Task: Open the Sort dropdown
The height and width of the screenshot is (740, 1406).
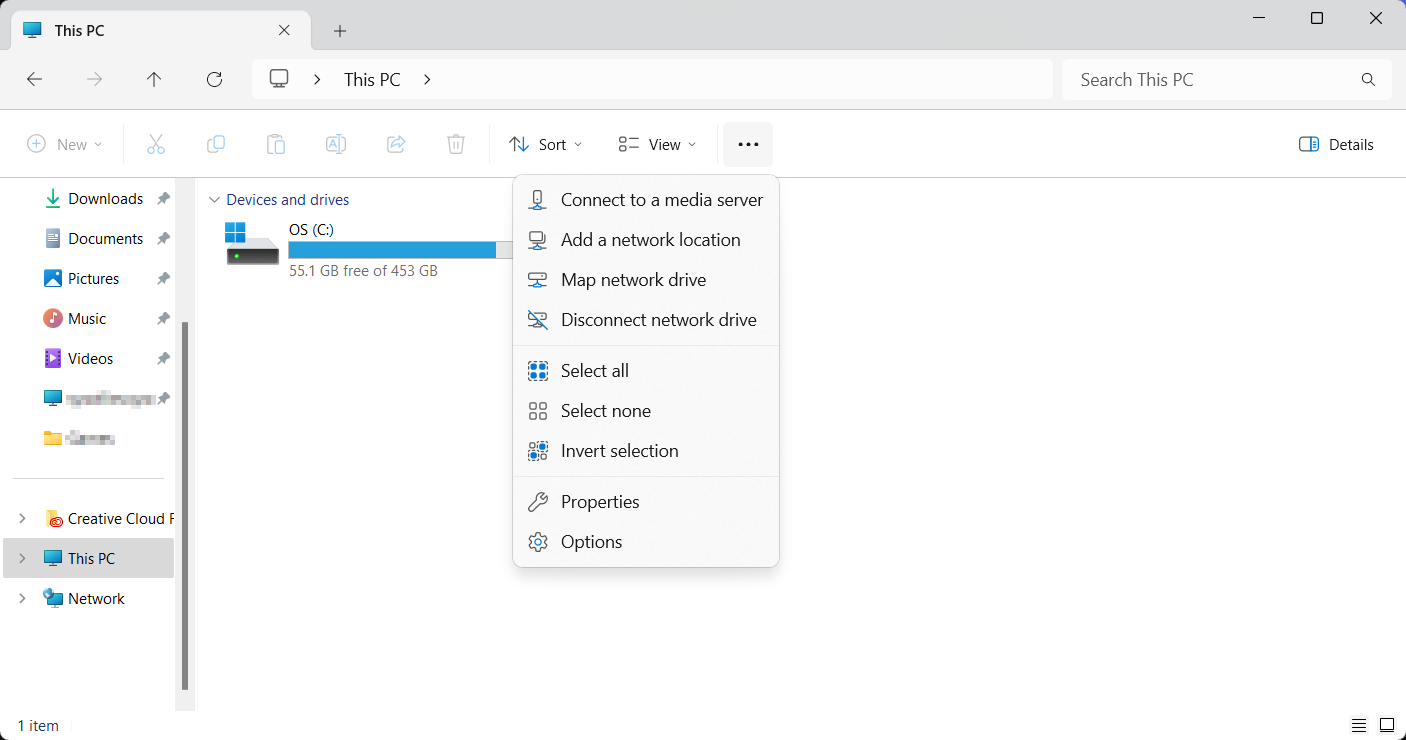Action: (x=545, y=145)
